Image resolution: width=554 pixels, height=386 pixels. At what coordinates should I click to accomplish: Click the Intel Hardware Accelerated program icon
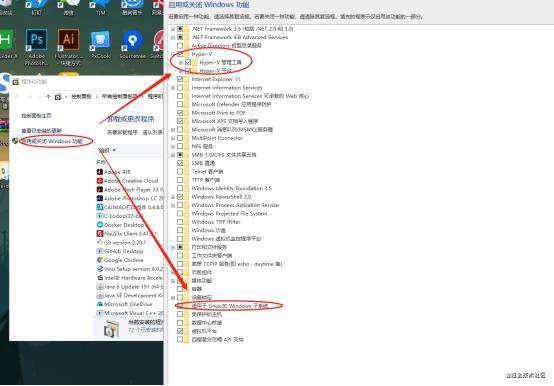click(x=100, y=278)
